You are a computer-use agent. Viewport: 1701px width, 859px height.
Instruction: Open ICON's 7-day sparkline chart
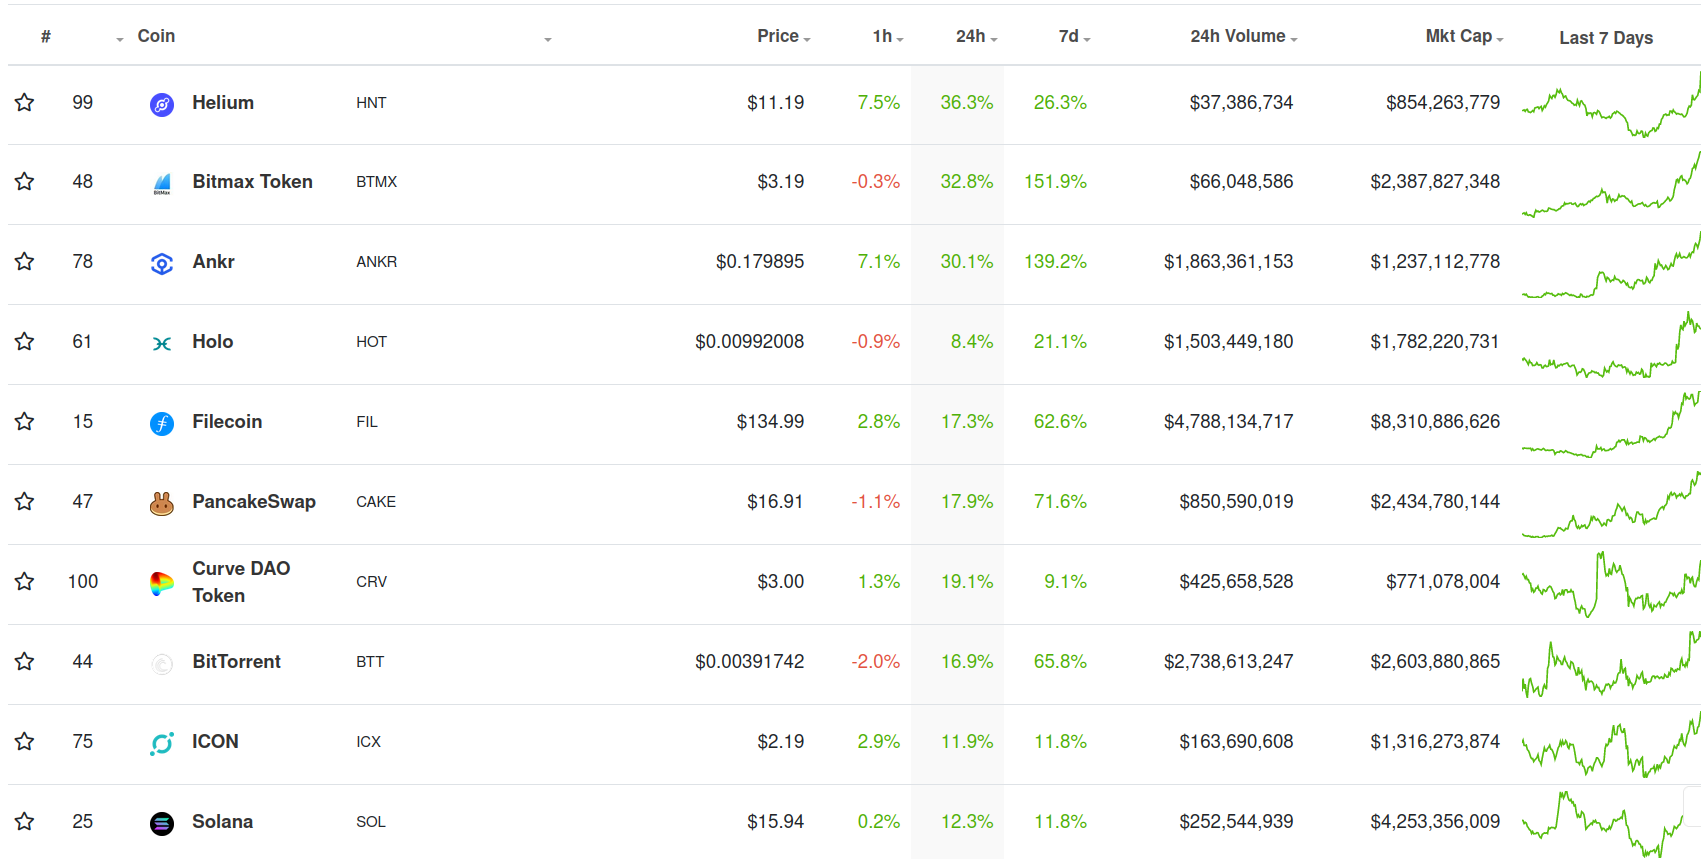point(1611,743)
